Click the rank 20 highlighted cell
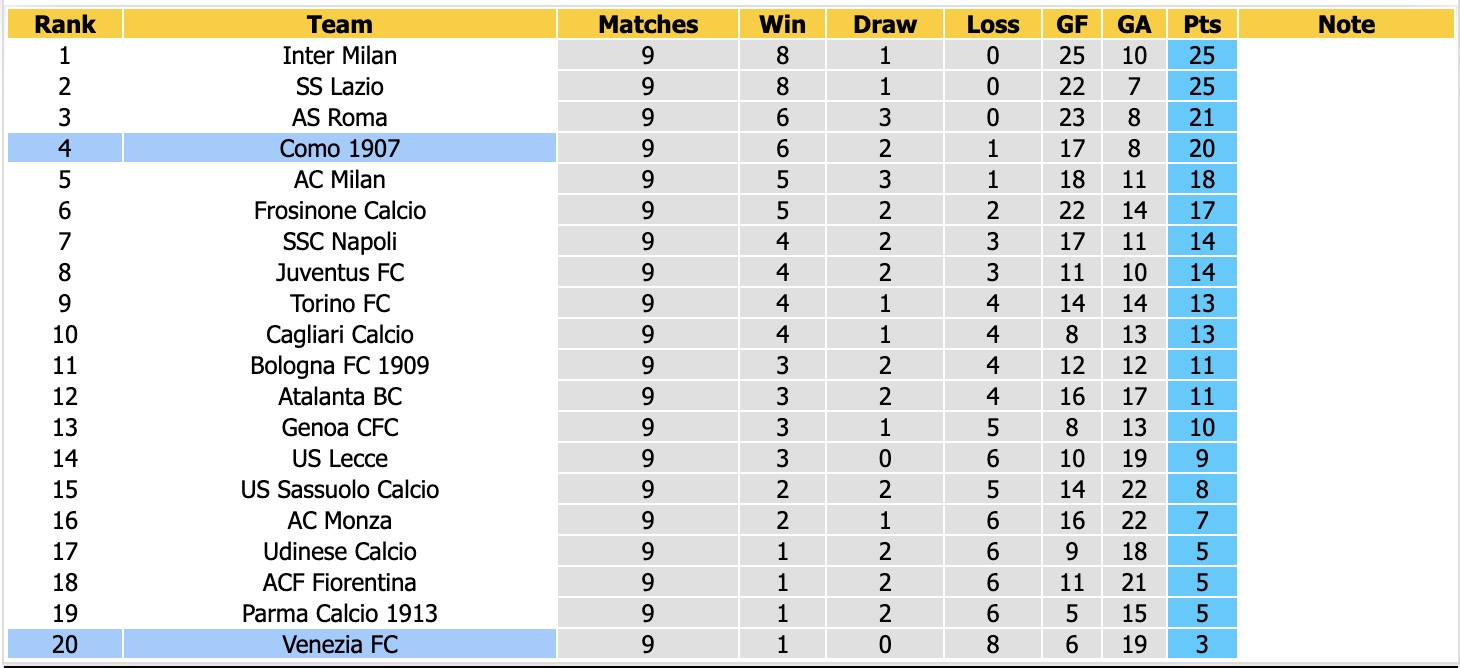 coord(65,645)
